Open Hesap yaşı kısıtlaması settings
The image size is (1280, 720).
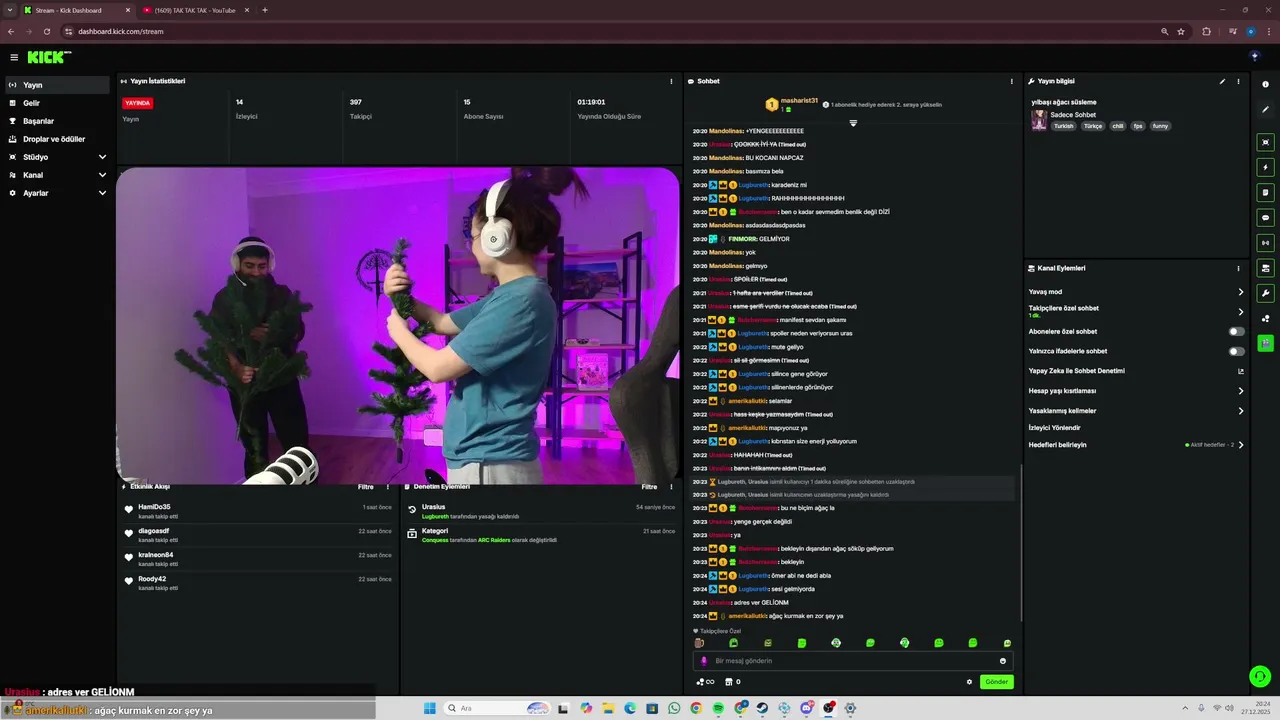pyautogui.click(x=1137, y=391)
